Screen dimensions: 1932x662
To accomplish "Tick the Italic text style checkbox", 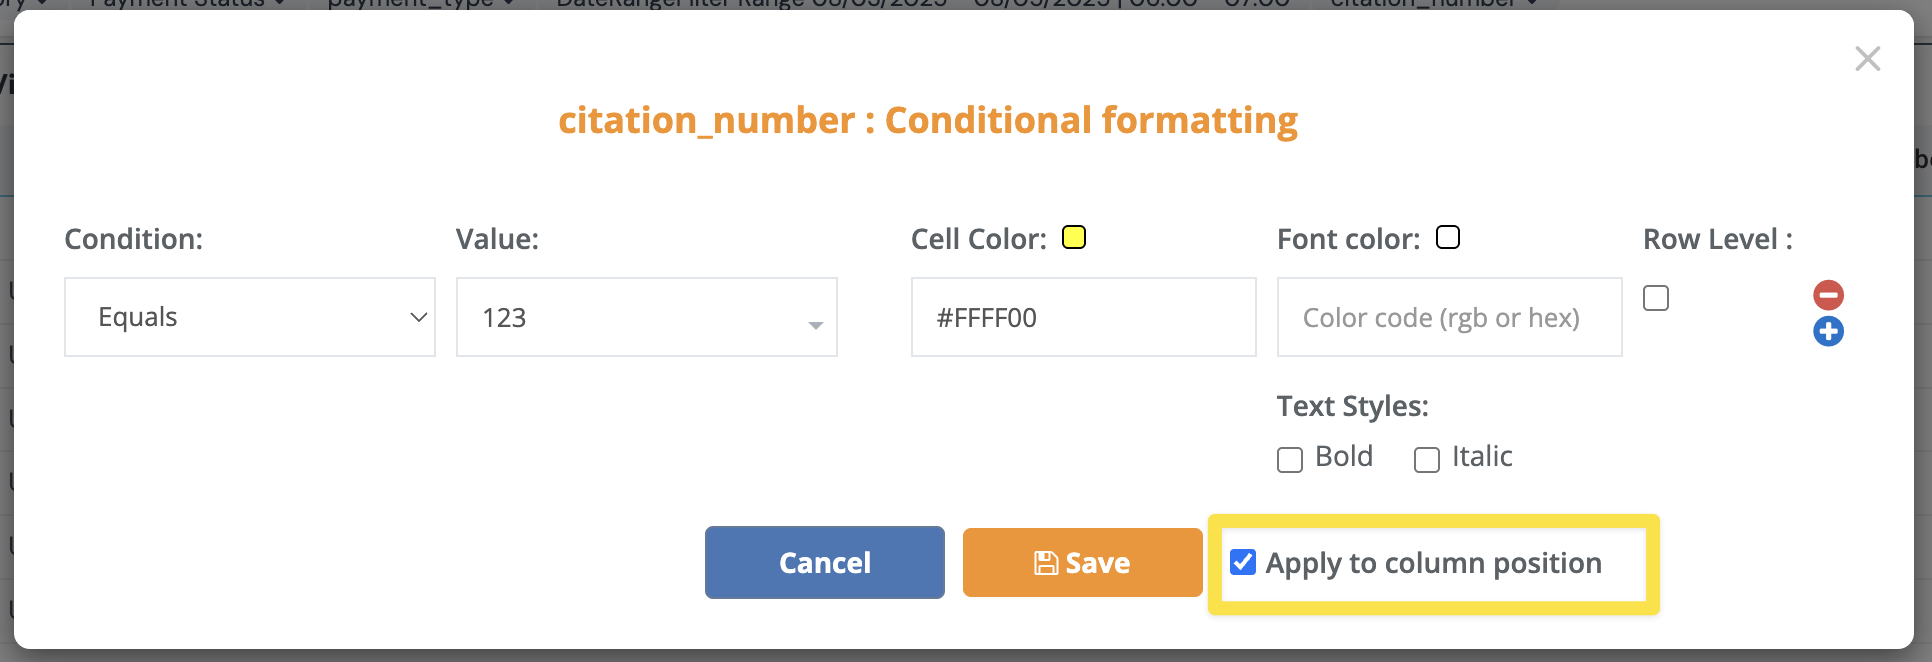I will (1427, 459).
